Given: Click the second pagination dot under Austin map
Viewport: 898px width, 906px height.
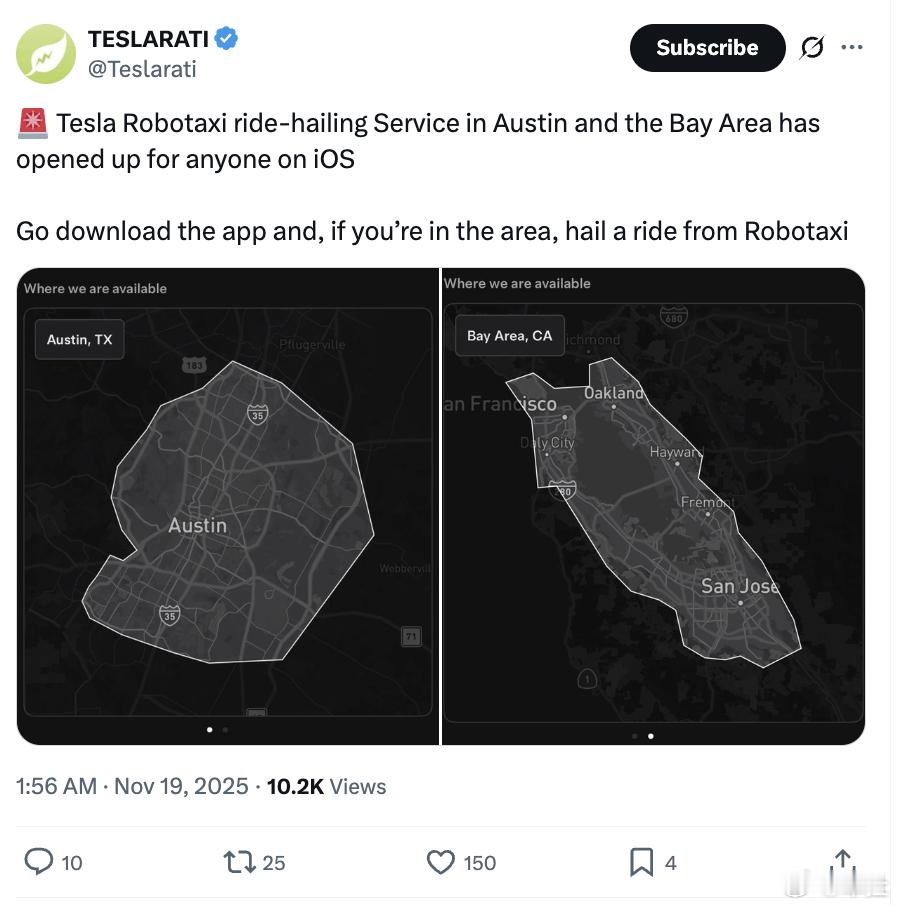Looking at the screenshot, I should [x=225, y=730].
